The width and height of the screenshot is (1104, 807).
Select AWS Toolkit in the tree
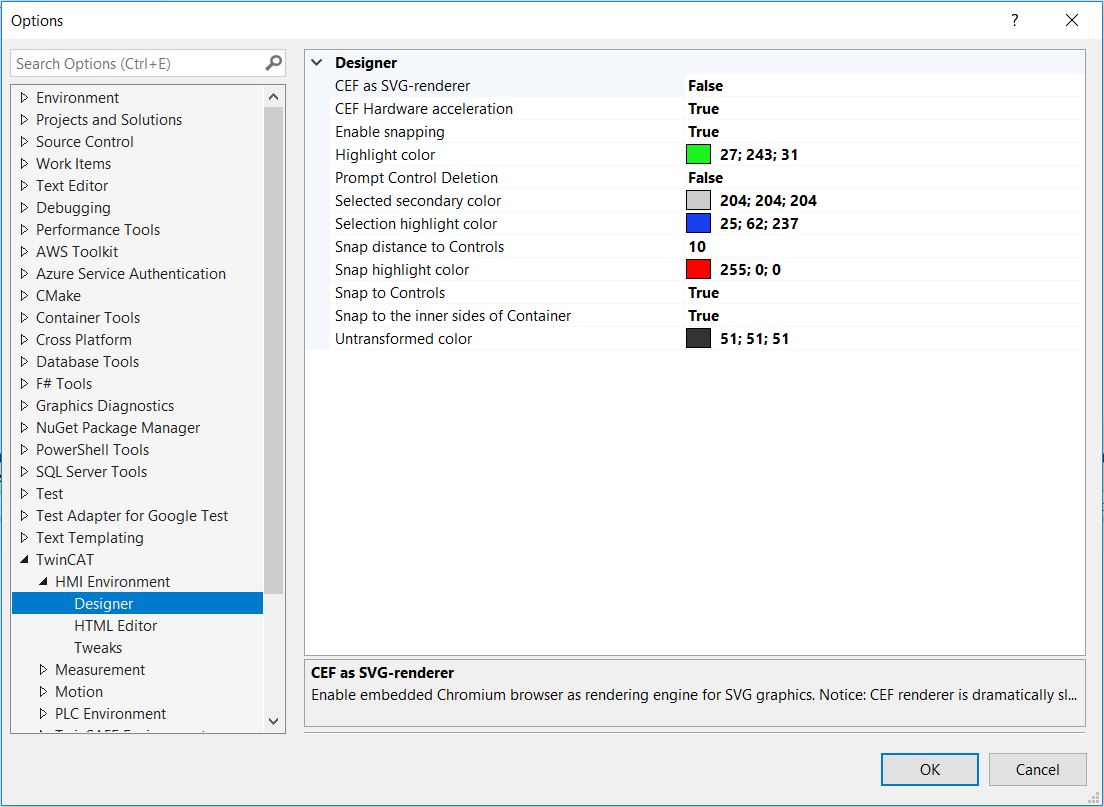point(77,251)
